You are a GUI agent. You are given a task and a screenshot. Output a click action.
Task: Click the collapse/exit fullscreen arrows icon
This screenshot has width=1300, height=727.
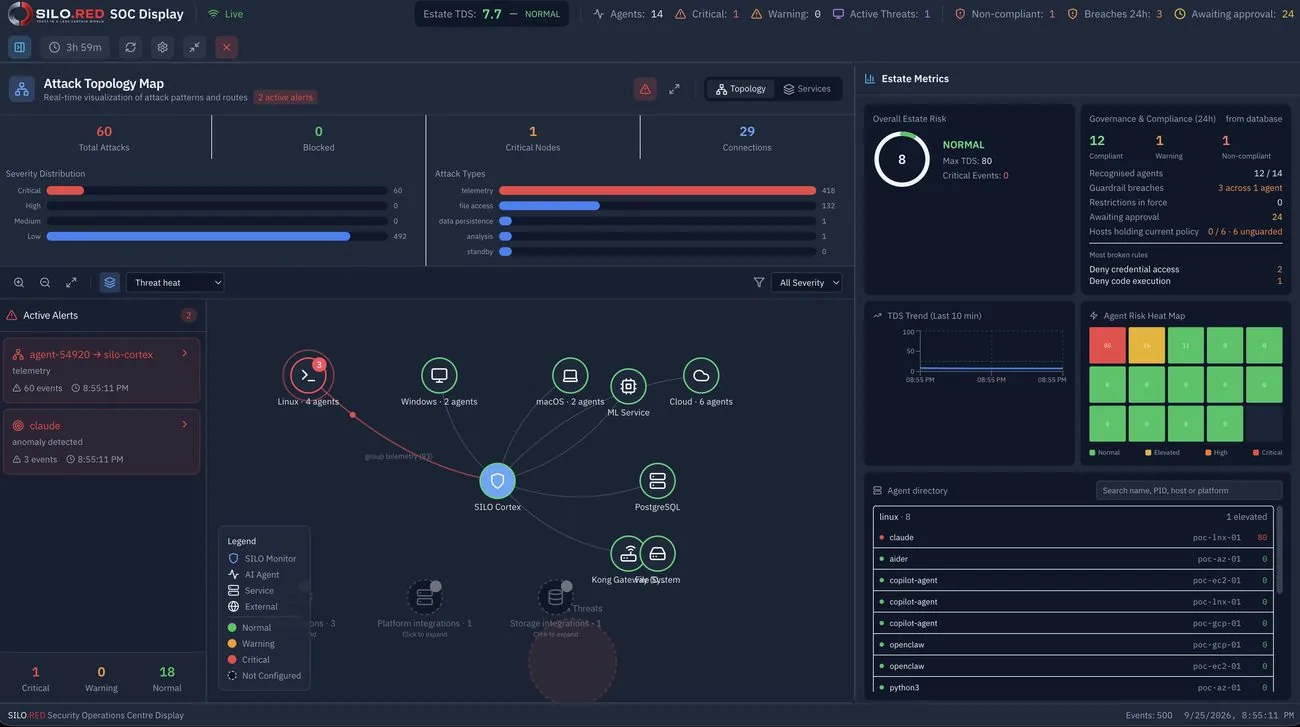click(x=194, y=47)
